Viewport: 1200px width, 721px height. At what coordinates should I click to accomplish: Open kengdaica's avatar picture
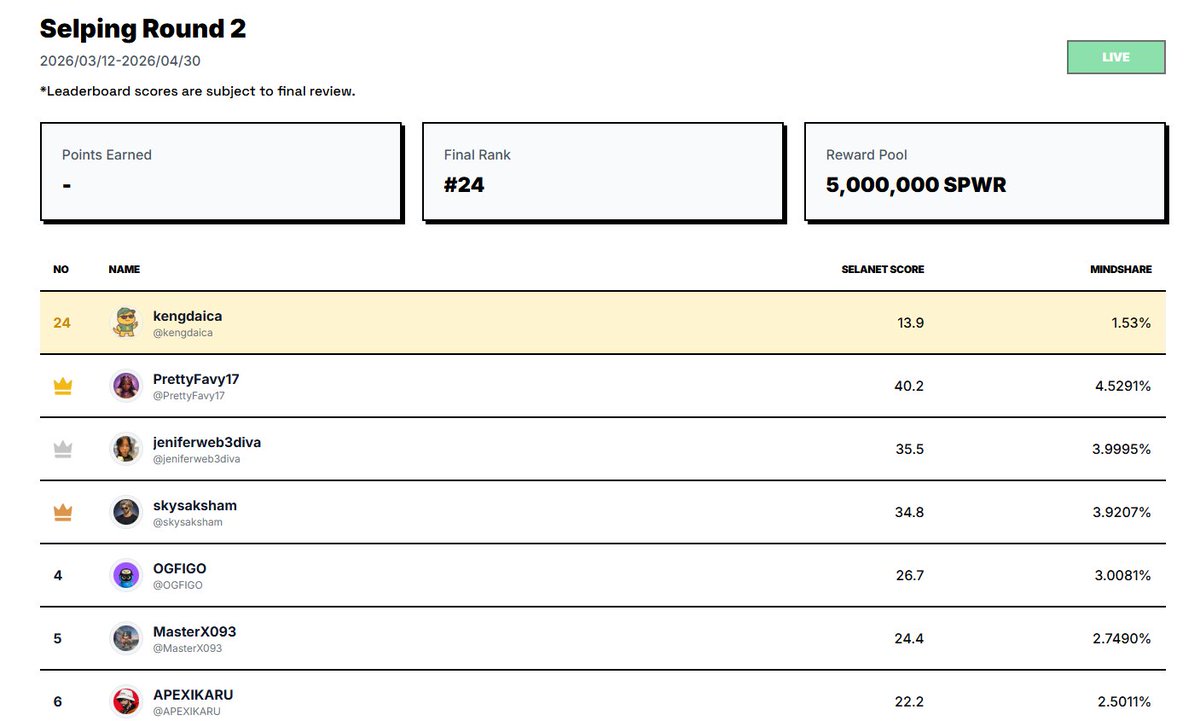pos(126,323)
